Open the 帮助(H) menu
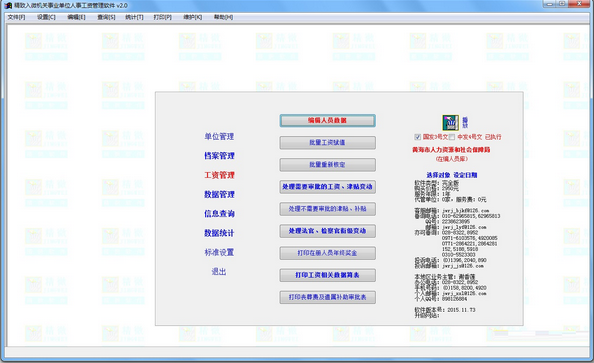594x363 pixels. (224, 17)
